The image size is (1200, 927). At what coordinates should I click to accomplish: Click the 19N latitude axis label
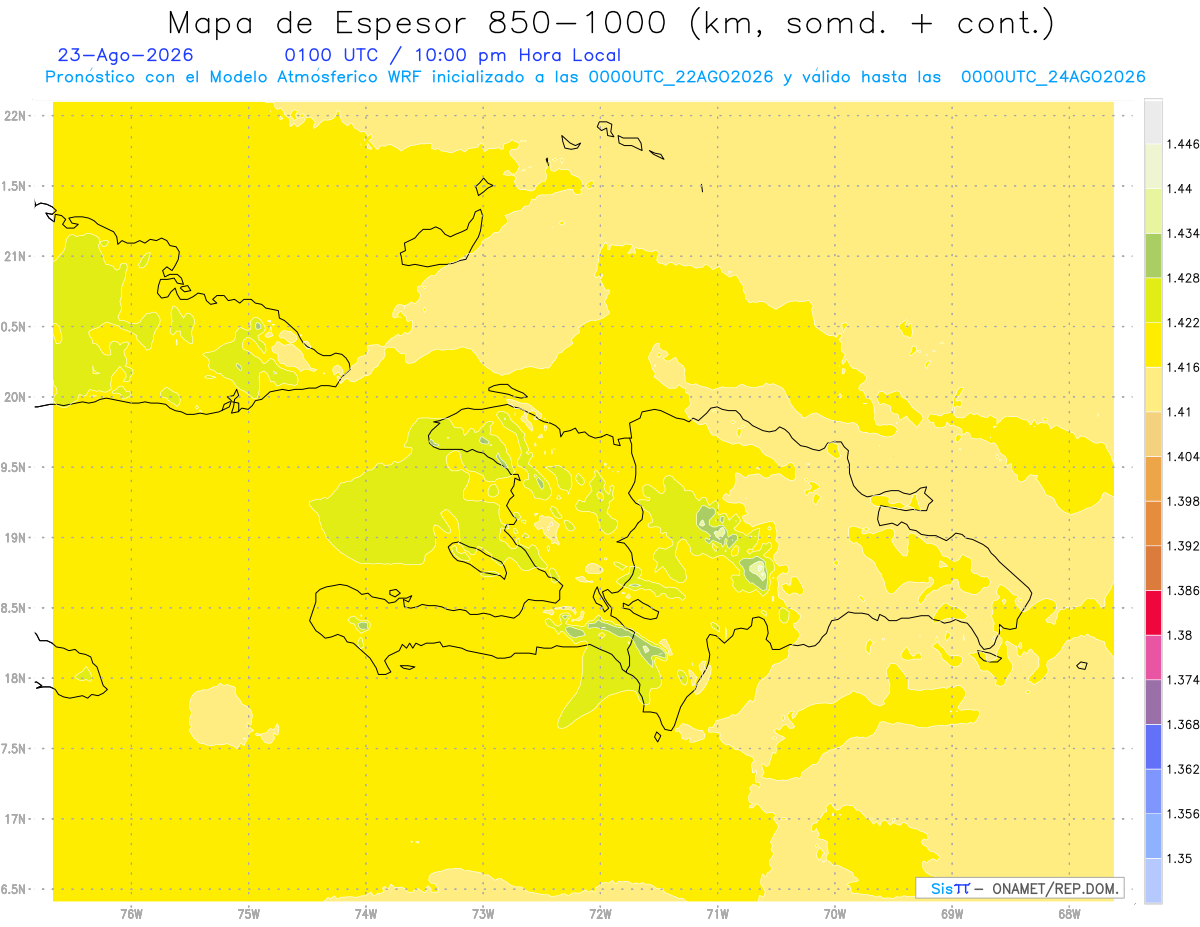tap(15, 537)
